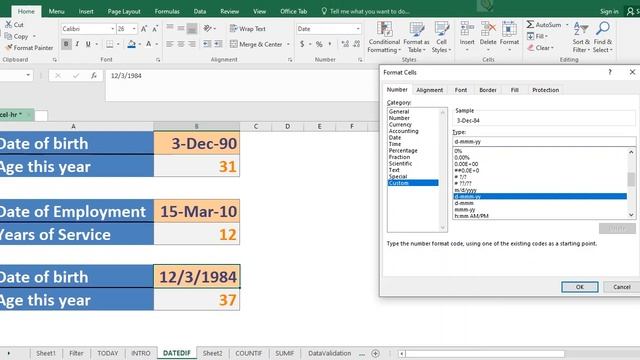Open Sort & Filter menu
640x360 pixels.
581,38
